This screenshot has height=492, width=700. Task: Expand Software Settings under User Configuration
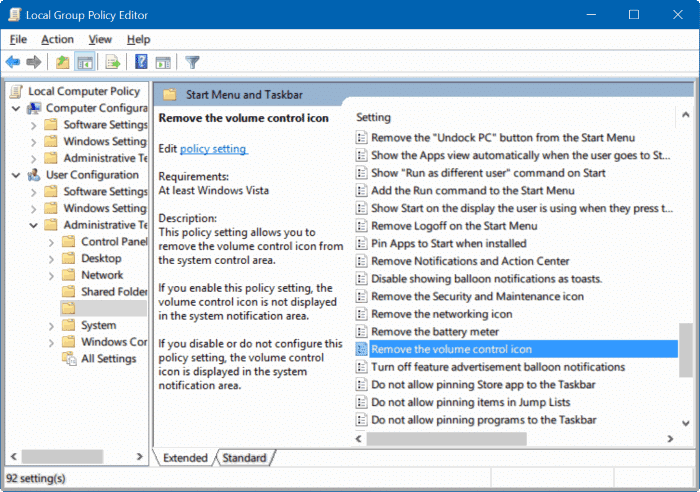click(33, 192)
